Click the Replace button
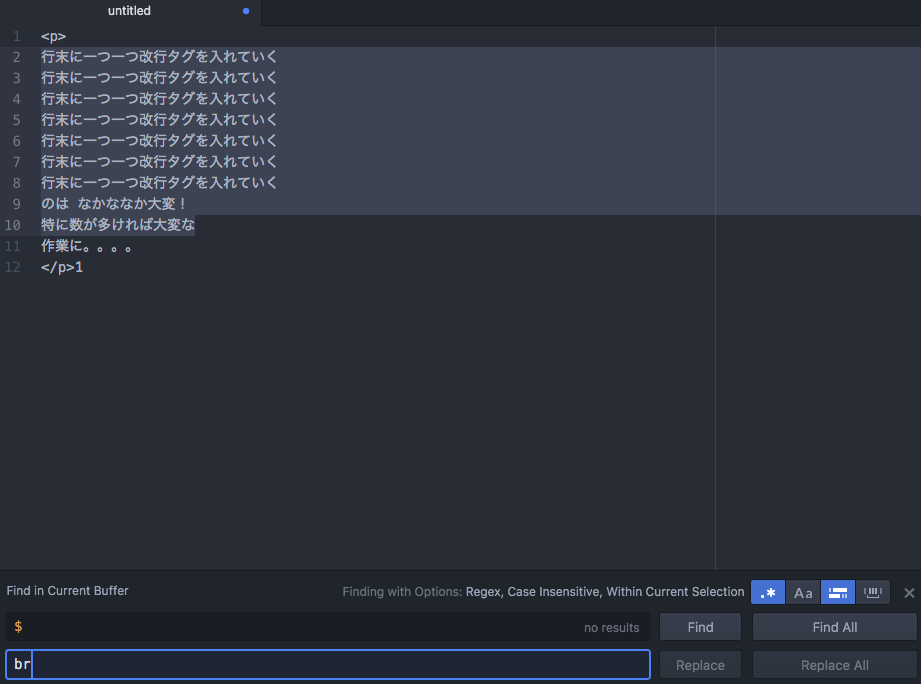The width and height of the screenshot is (921, 684). tap(700, 665)
